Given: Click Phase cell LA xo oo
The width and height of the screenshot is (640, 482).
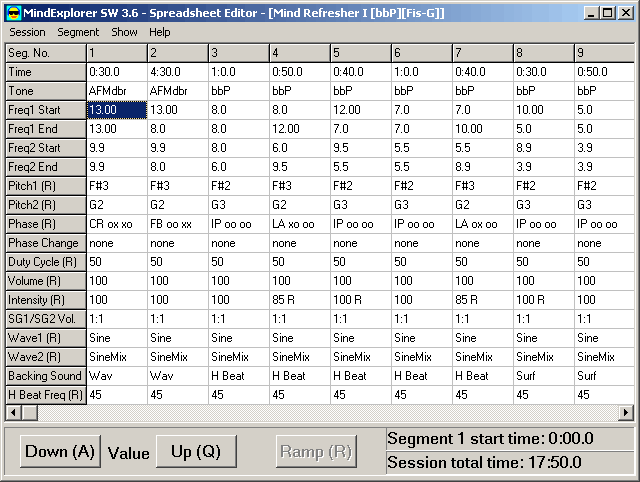Looking at the screenshot, I should tap(300, 224).
